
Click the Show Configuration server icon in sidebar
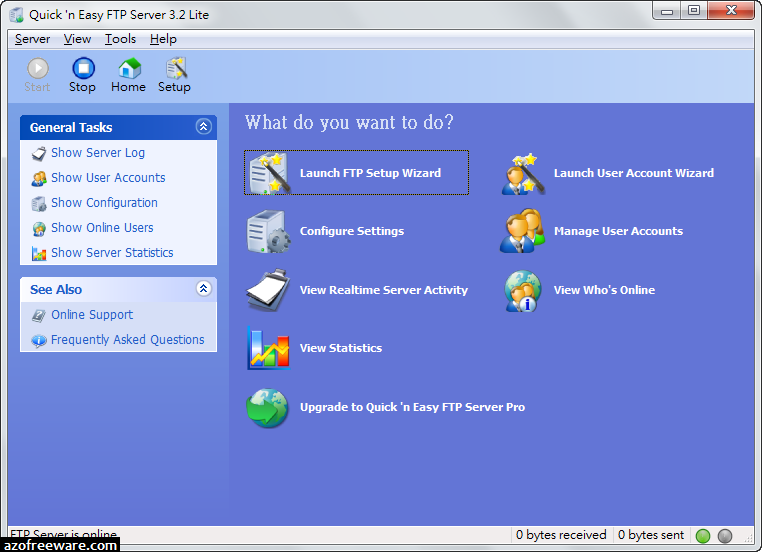pos(39,204)
